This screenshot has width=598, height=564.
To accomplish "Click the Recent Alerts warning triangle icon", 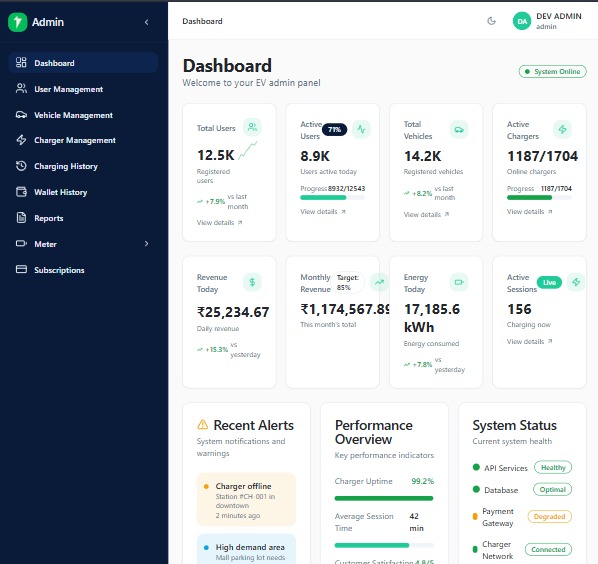I will point(203,424).
